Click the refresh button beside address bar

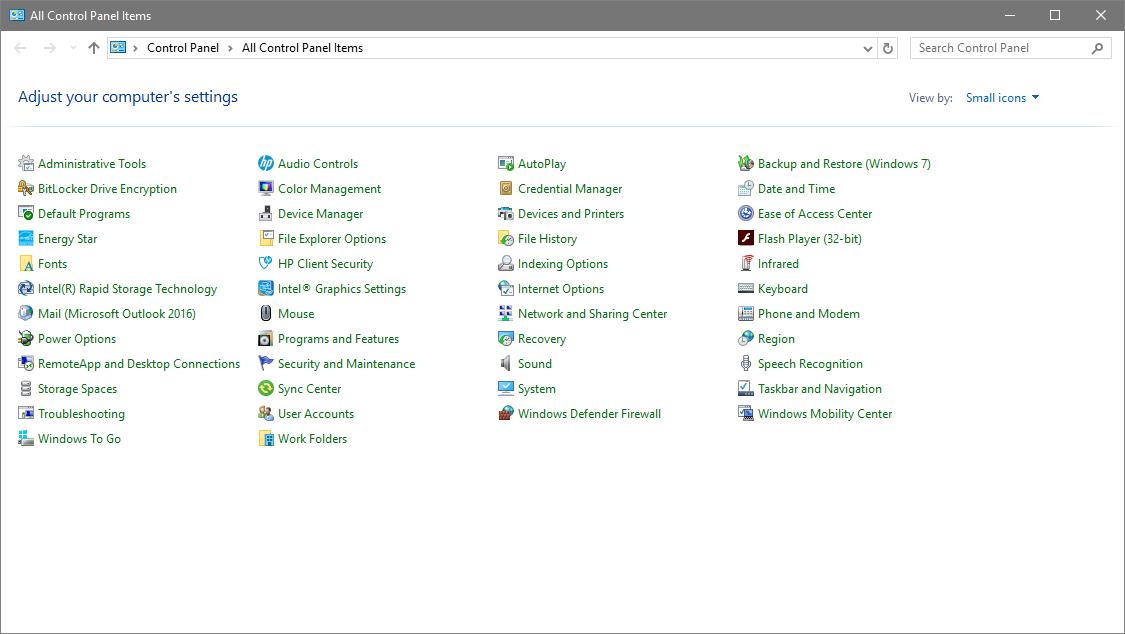[x=888, y=48]
